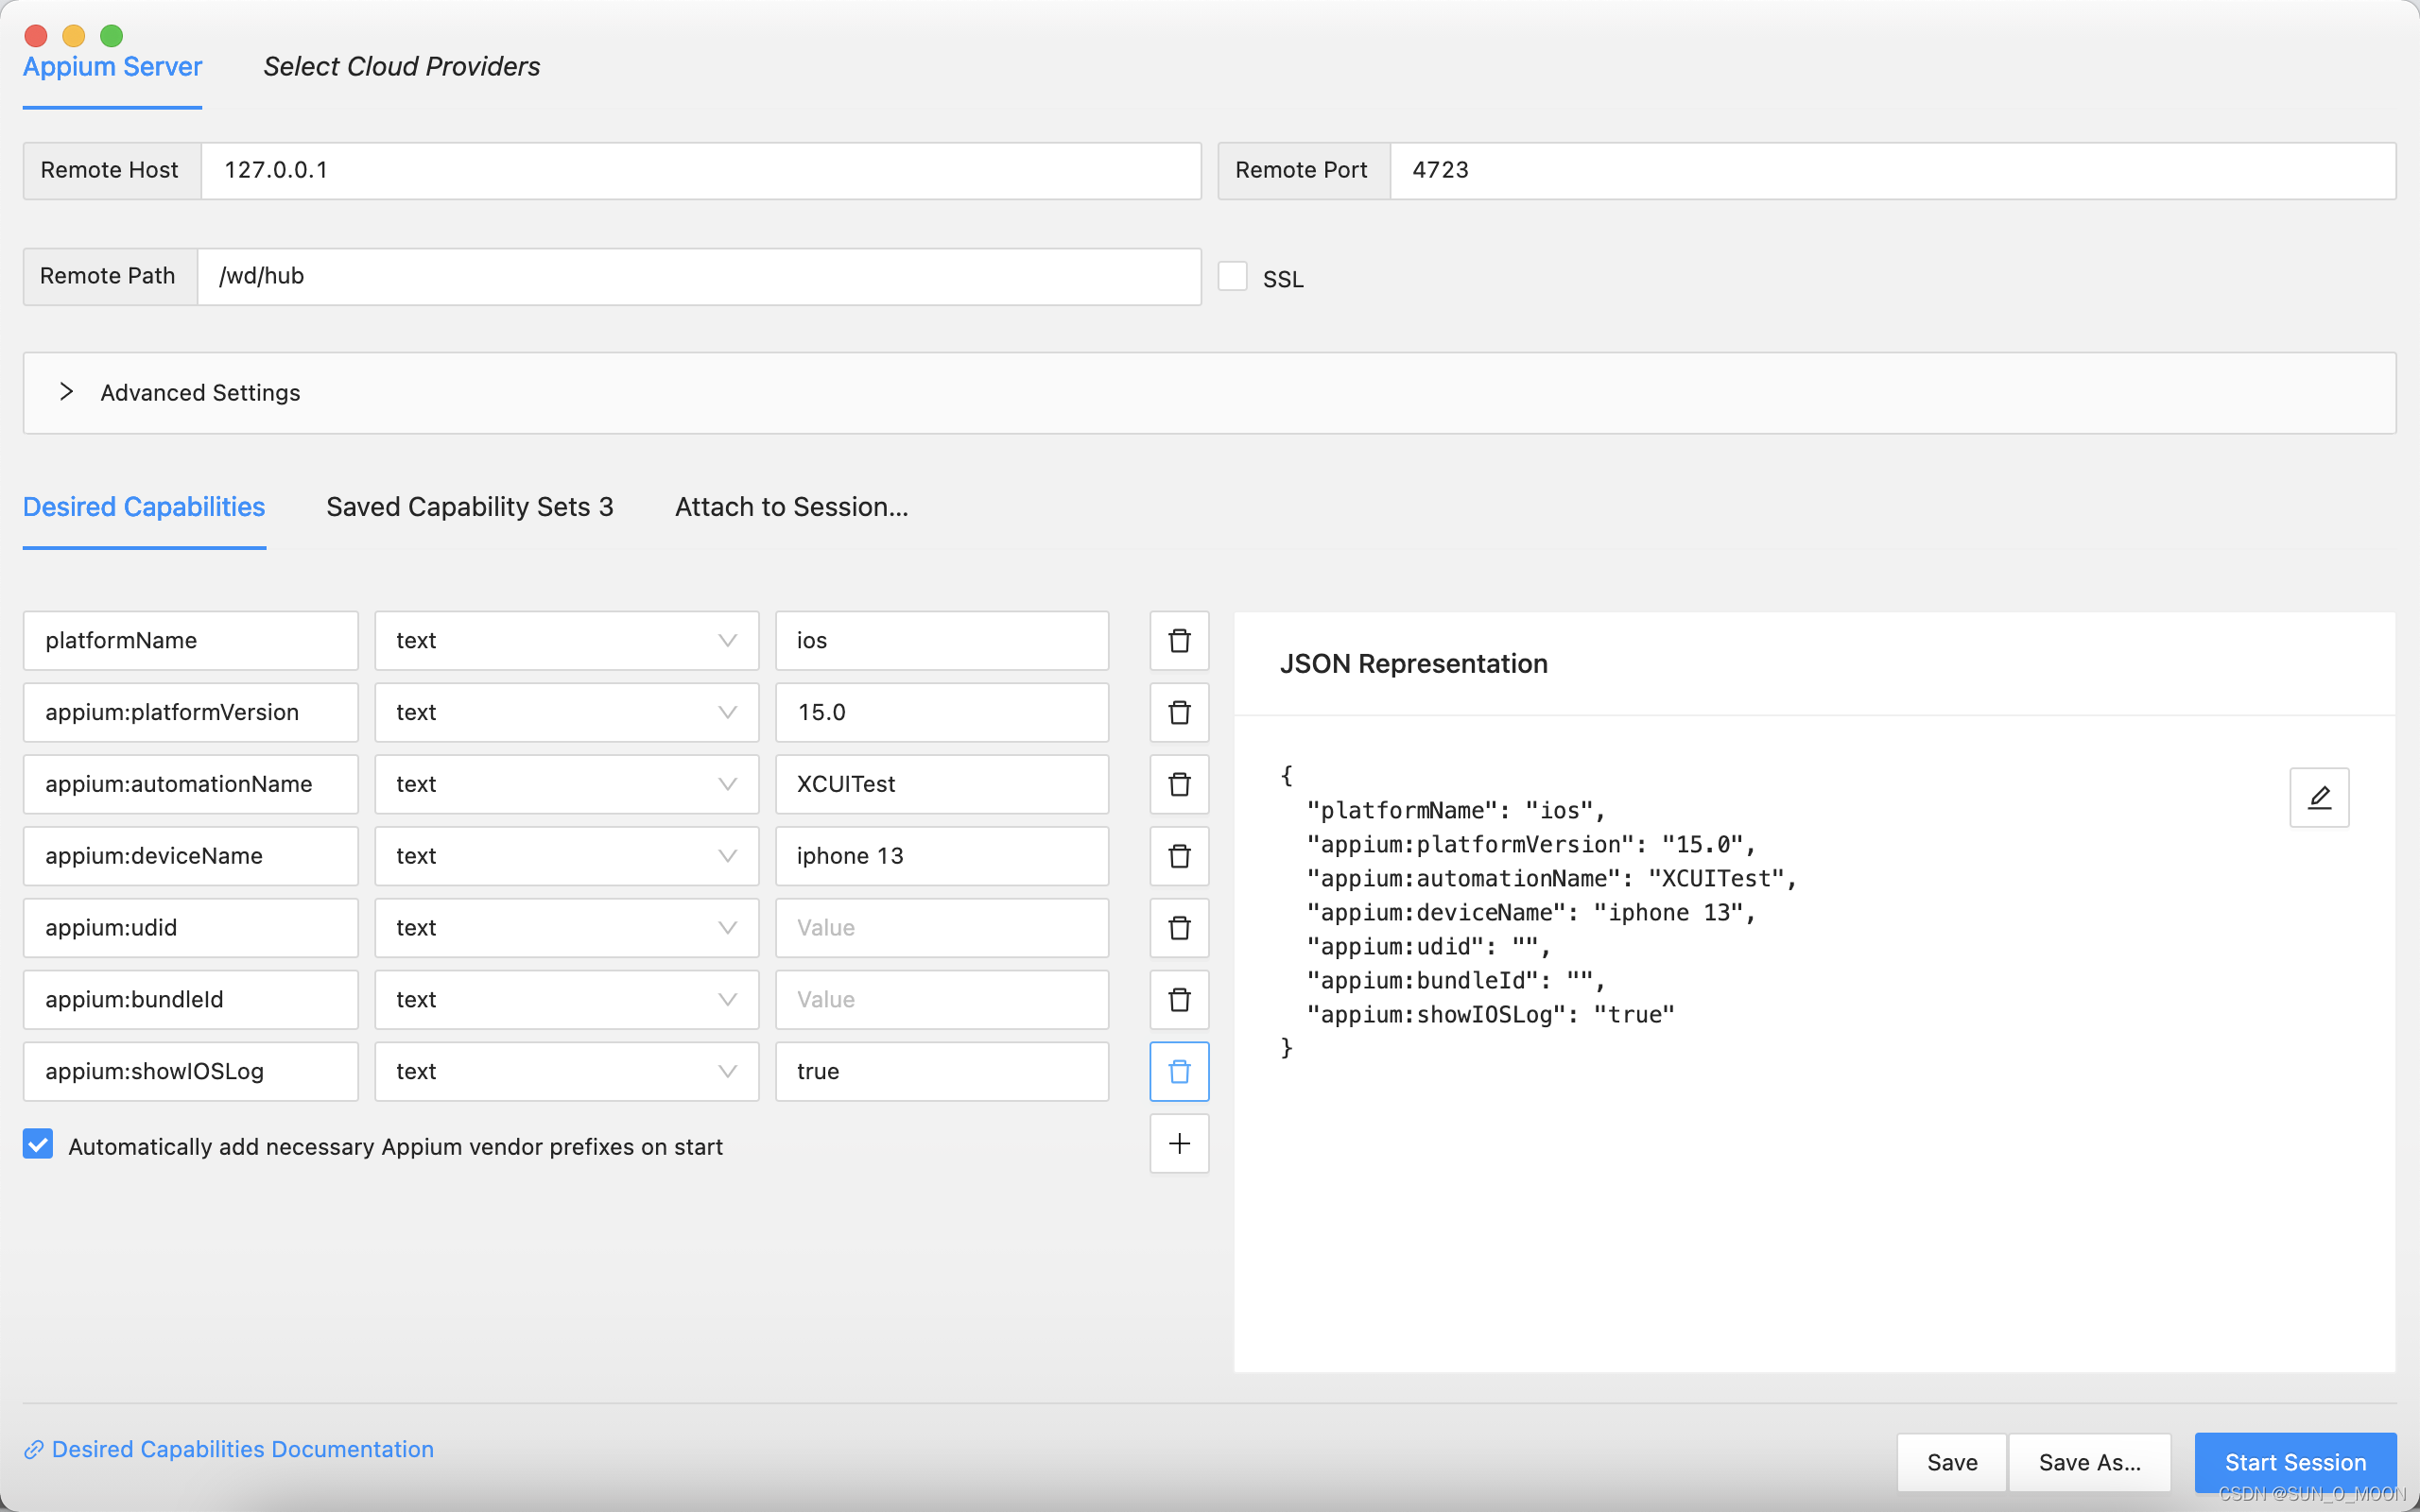Image resolution: width=2420 pixels, height=1512 pixels.
Task: Uncheck automatically add Appium vendor prefixes
Action: (38, 1144)
